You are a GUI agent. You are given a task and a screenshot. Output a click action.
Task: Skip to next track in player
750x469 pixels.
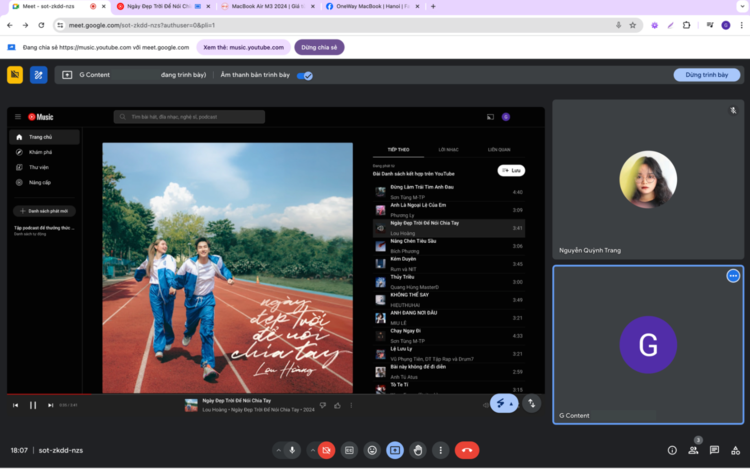[50, 405]
